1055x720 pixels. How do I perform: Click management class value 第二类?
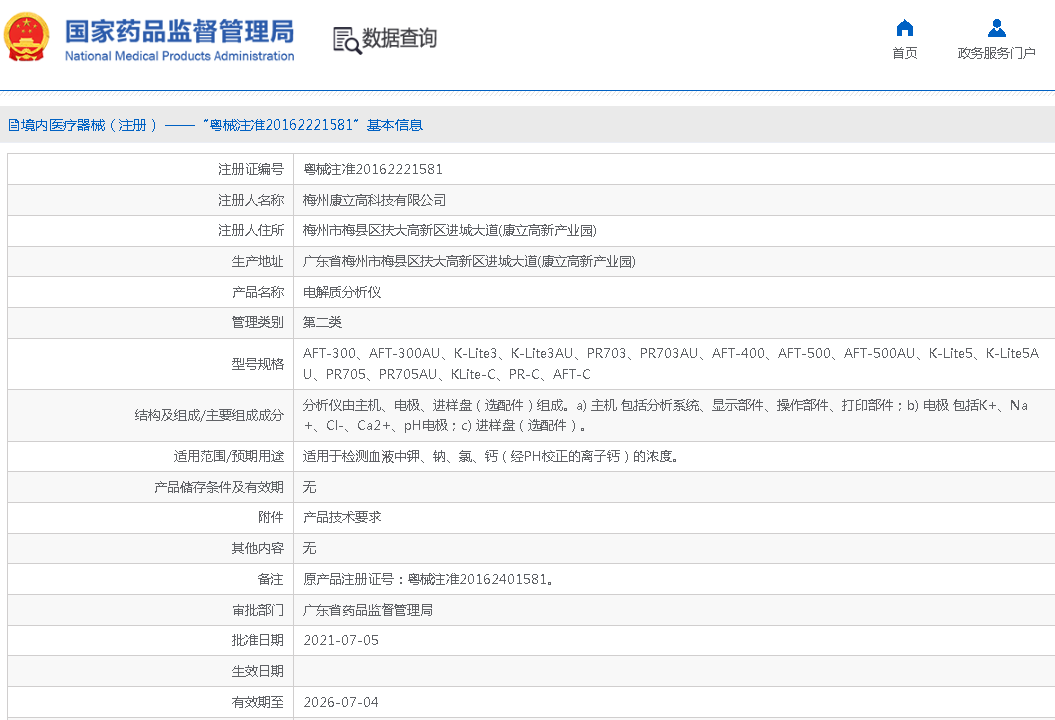[x=322, y=322]
